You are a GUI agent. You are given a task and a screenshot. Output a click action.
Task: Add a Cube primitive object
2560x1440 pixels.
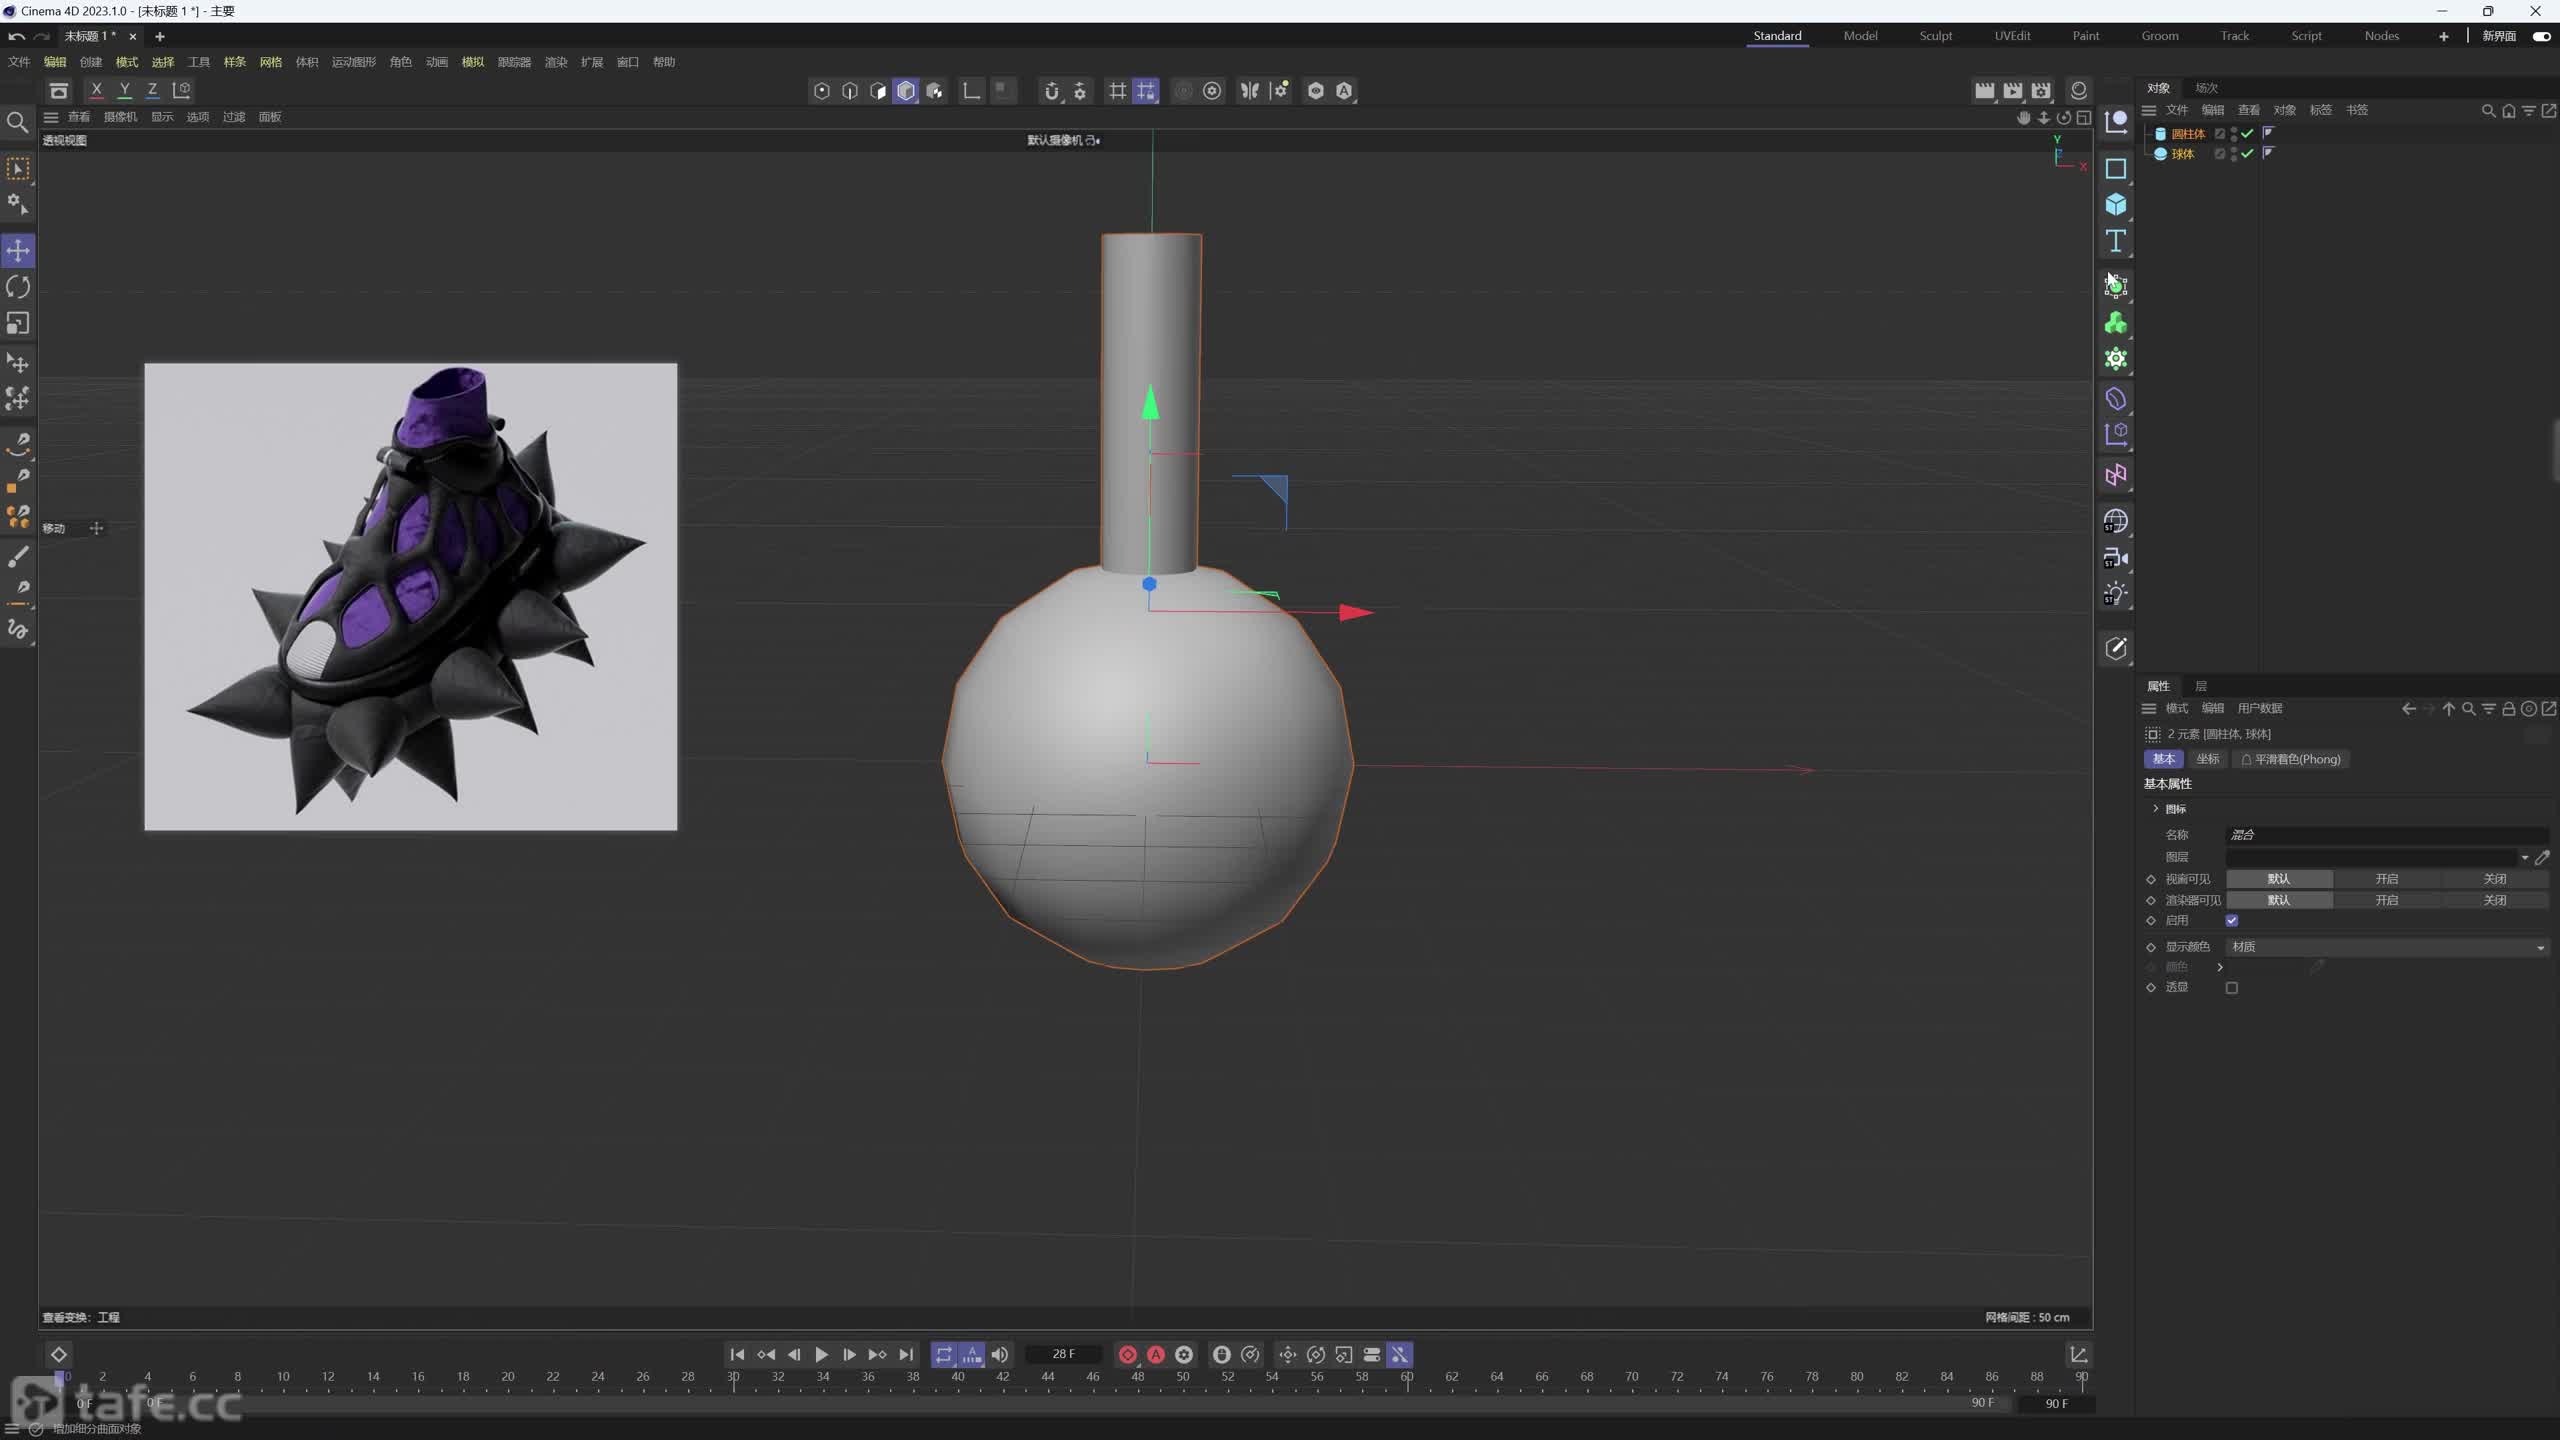pyautogui.click(x=2115, y=205)
